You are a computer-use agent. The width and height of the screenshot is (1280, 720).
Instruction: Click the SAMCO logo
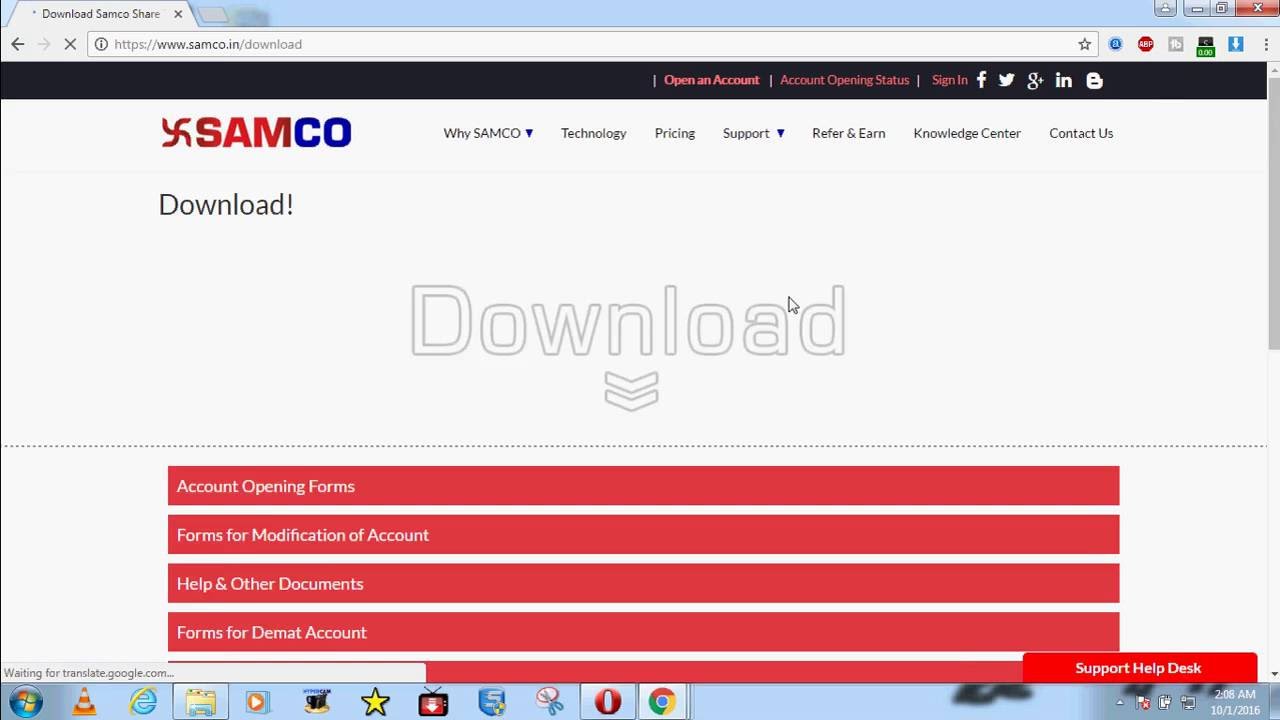256,132
